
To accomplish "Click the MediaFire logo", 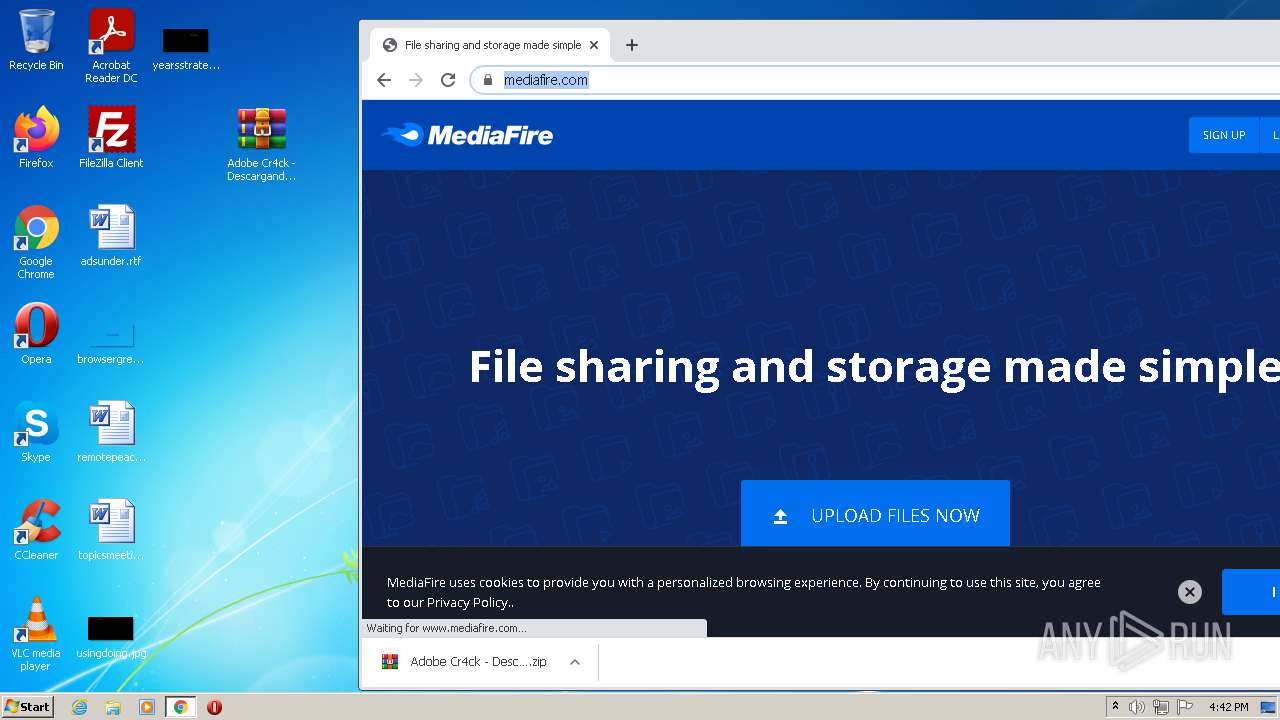I will pyautogui.click(x=467, y=135).
